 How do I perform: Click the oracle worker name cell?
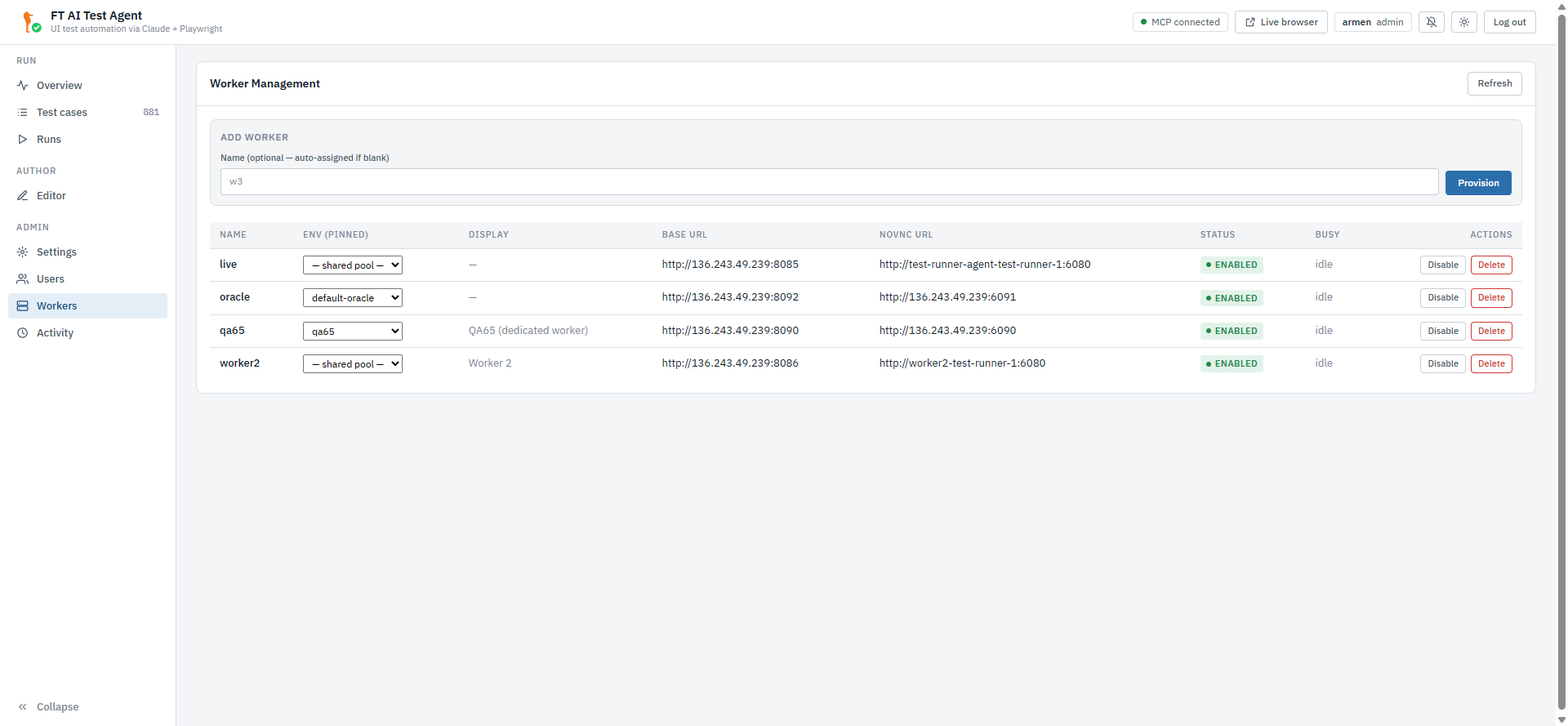(235, 297)
